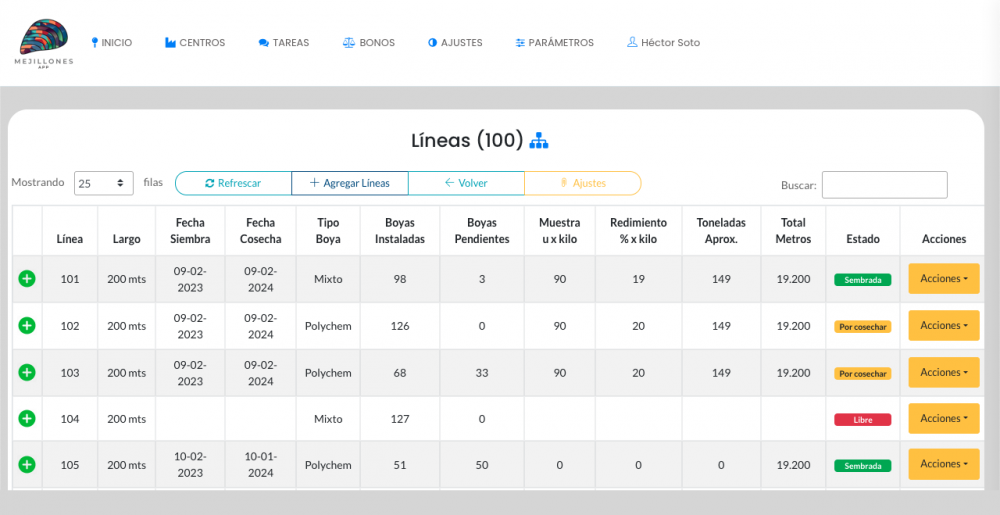Sort by Boyas Instaladas column header
The height and width of the screenshot is (515, 1000).
tap(400, 231)
